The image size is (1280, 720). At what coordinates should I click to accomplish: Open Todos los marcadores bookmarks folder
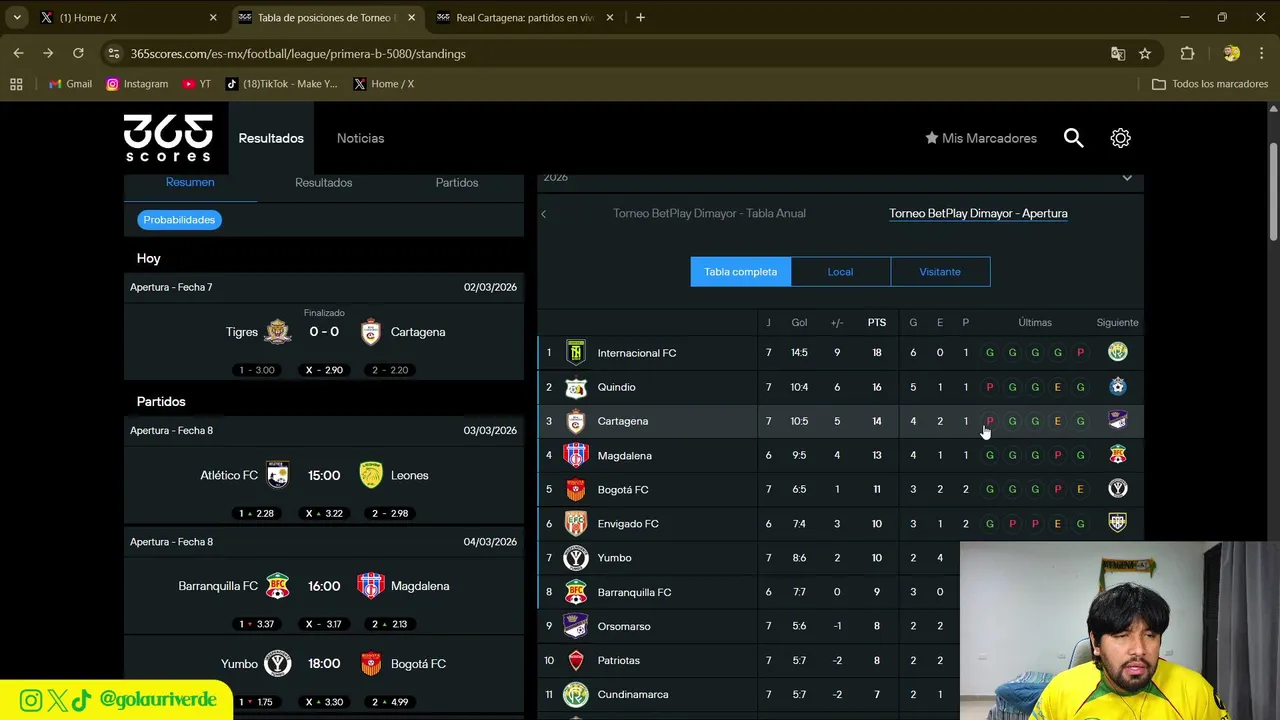[x=1210, y=84]
